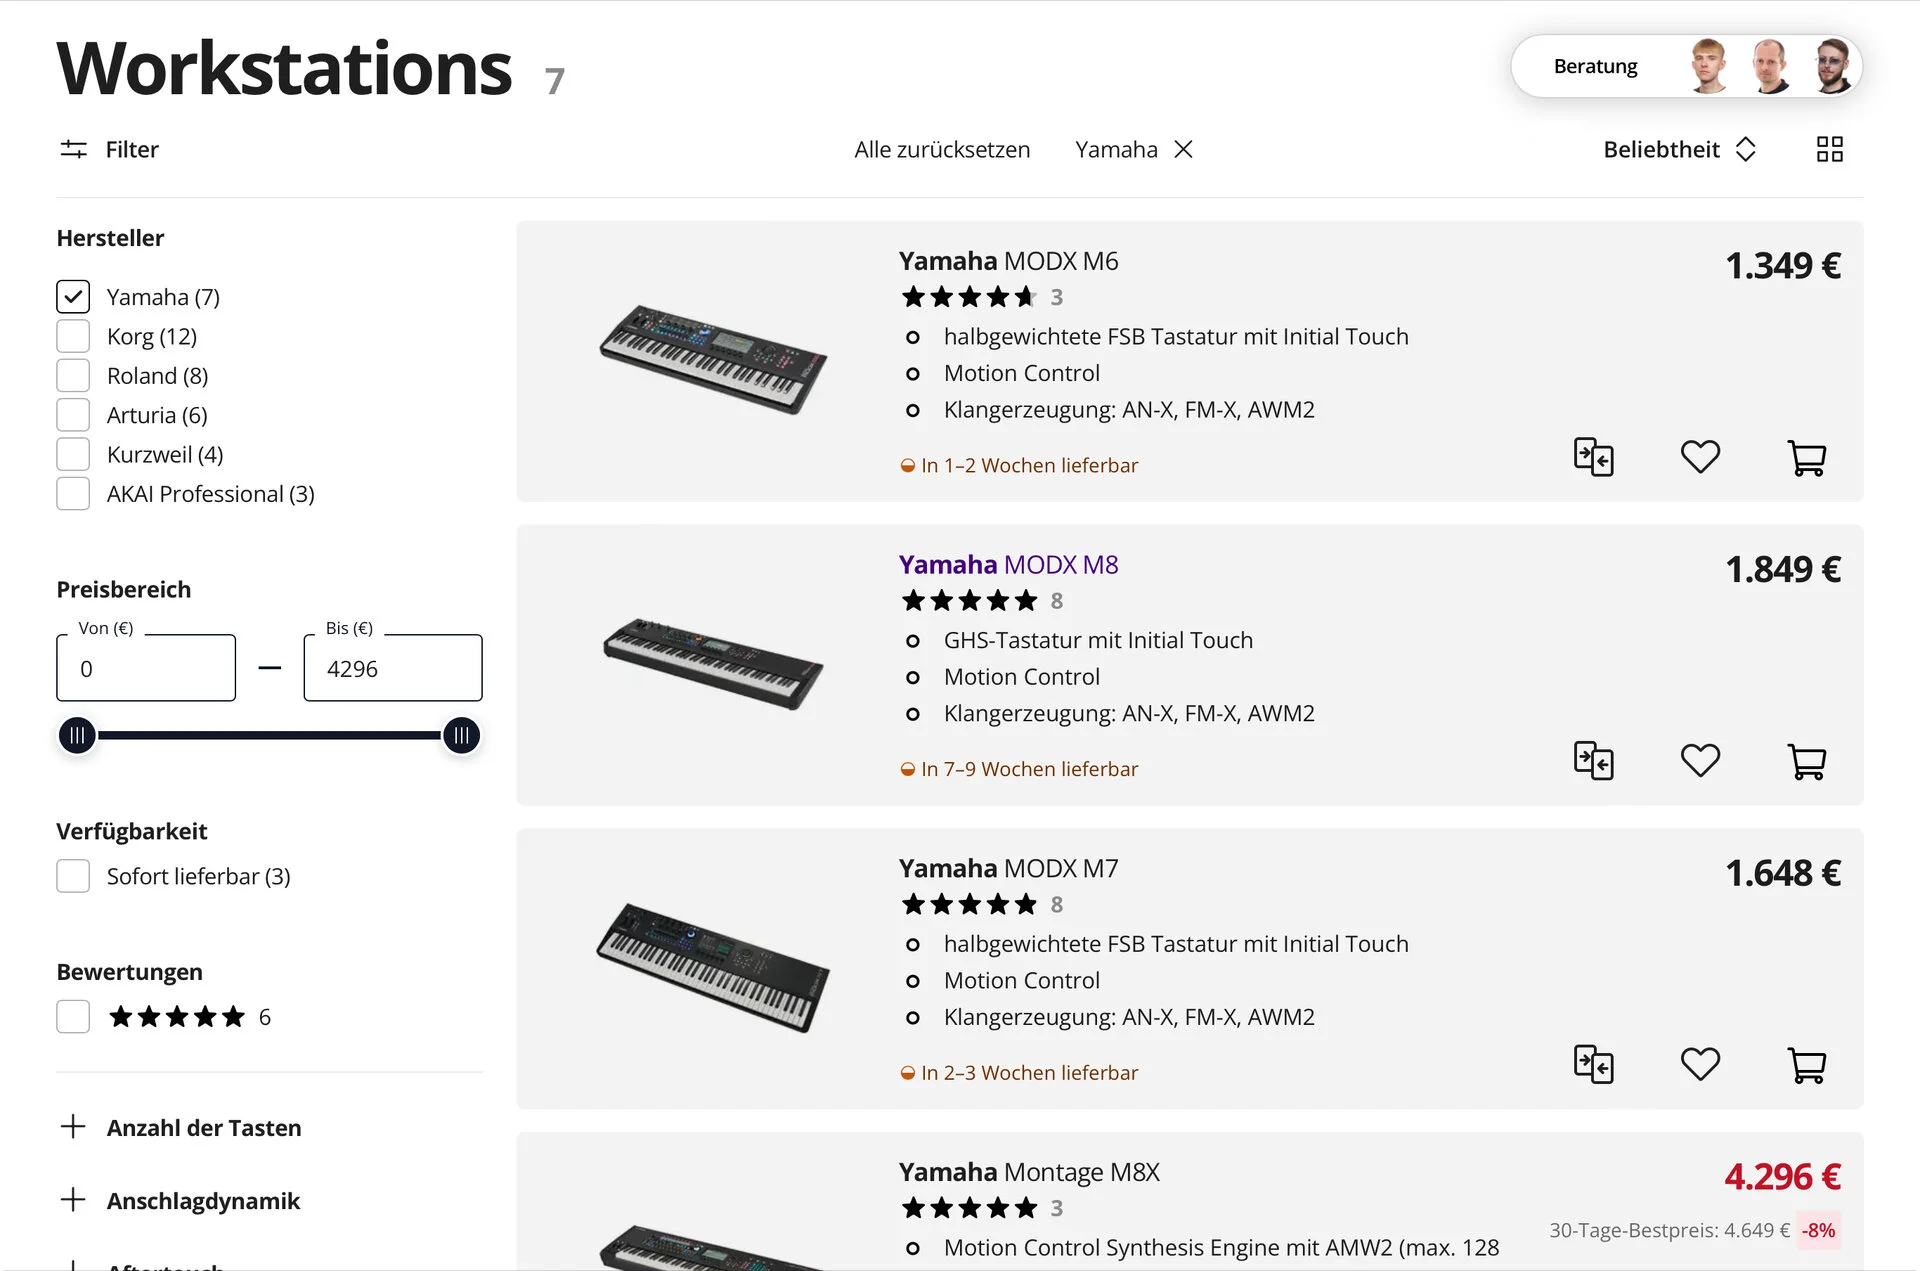Add Yamaha MODX M8 to wishlist
The height and width of the screenshot is (1271, 1920).
[1700, 761]
